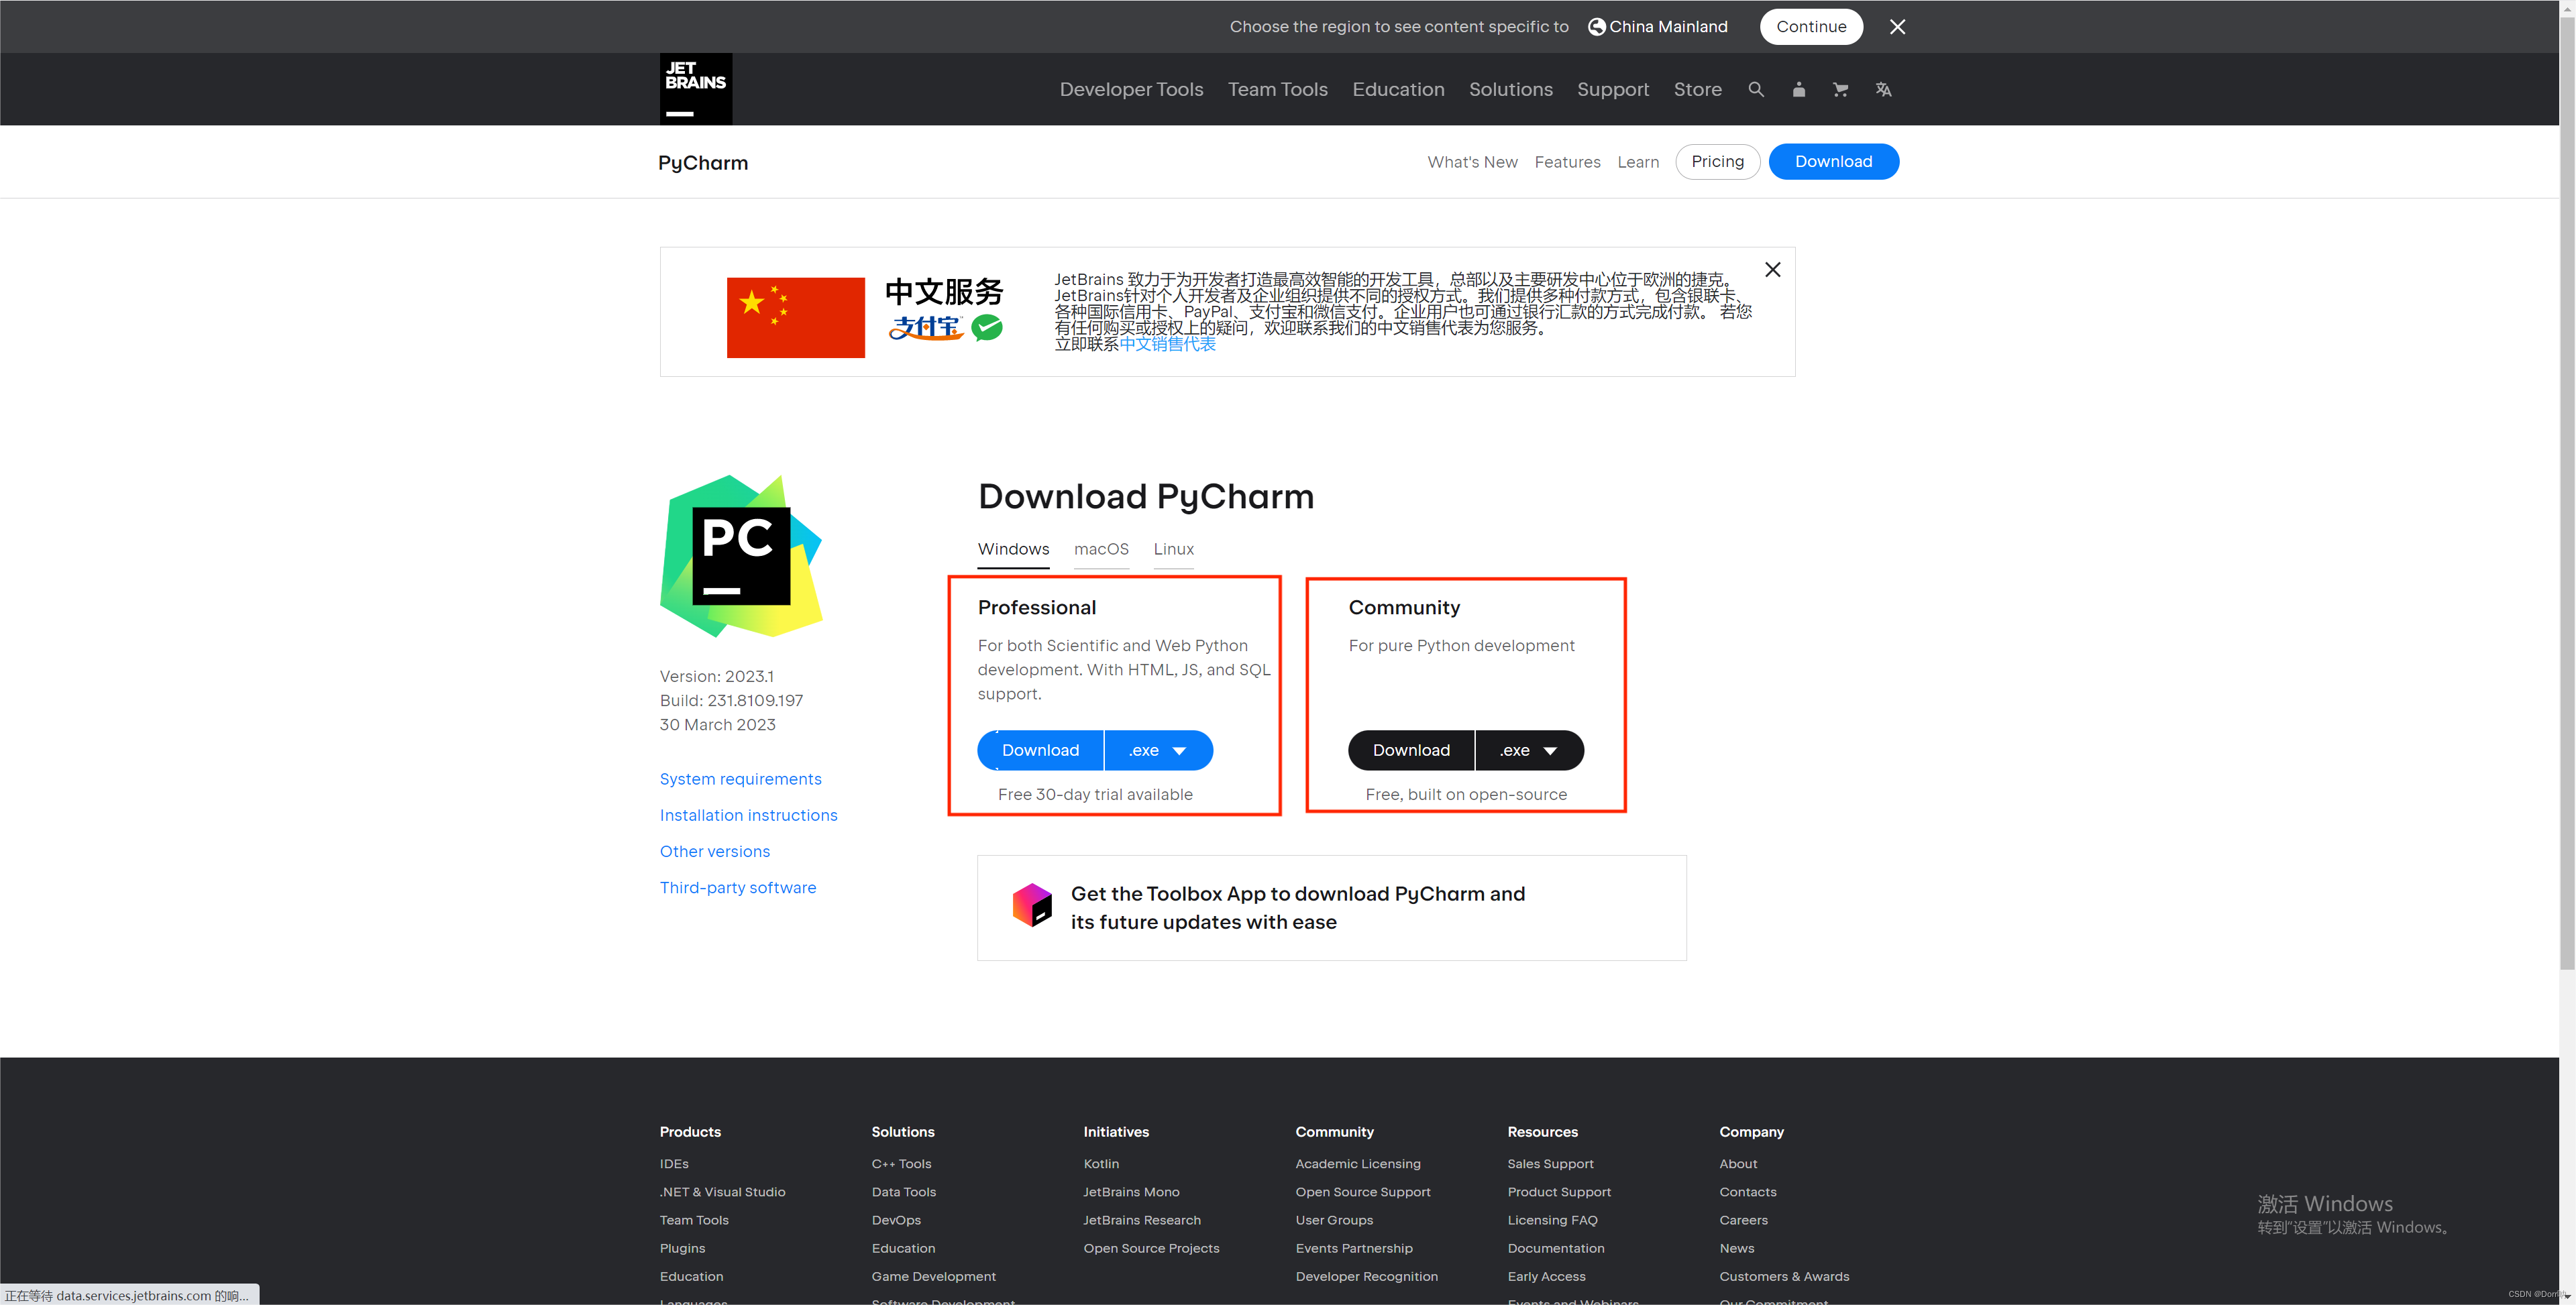This screenshot has height=1305, width=2576.
Task: Open the What's New page
Action: tap(1472, 162)
